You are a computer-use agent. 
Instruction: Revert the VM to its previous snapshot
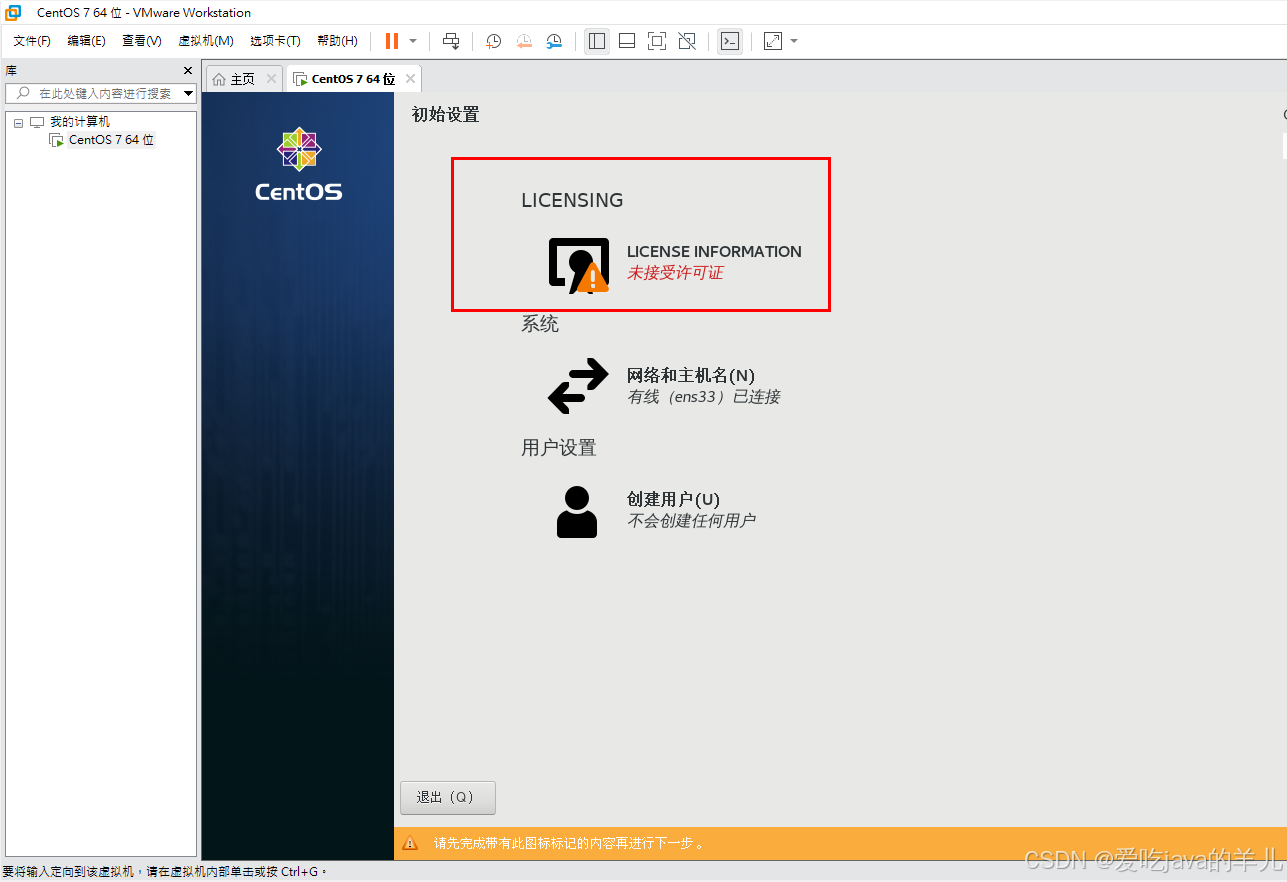[x=524, y=41]
